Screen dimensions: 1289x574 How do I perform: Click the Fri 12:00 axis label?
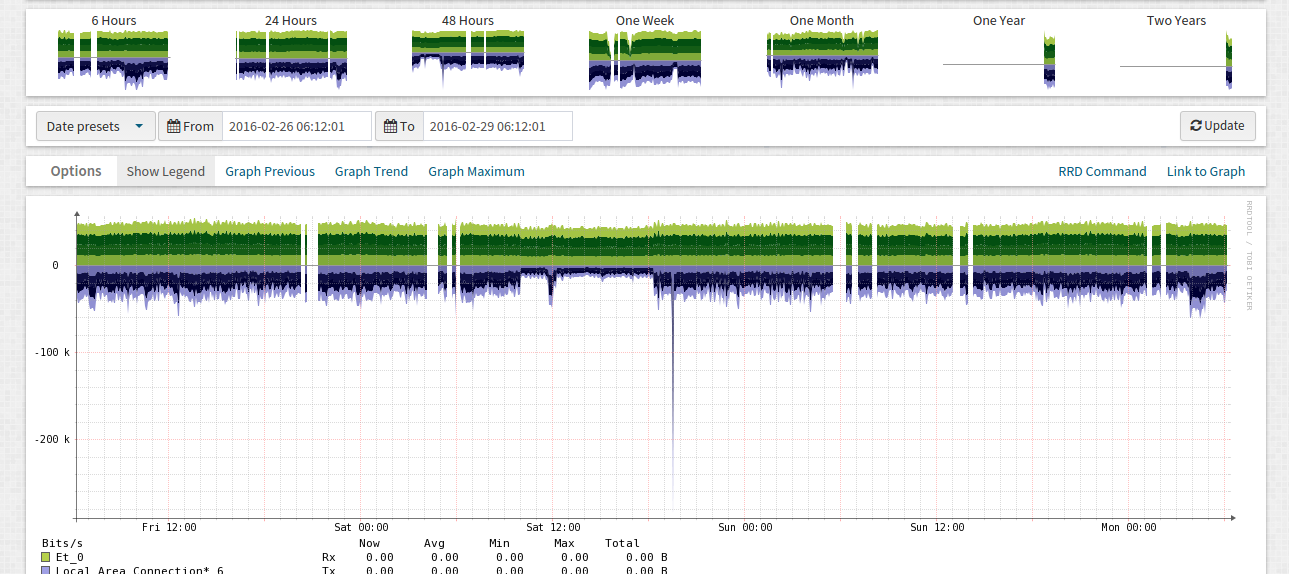click(x=169, y=527)
